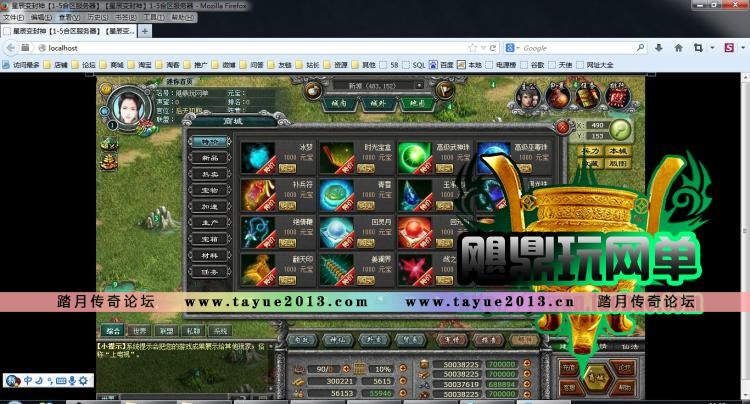Open the 工具 menu

click(154, 17)
